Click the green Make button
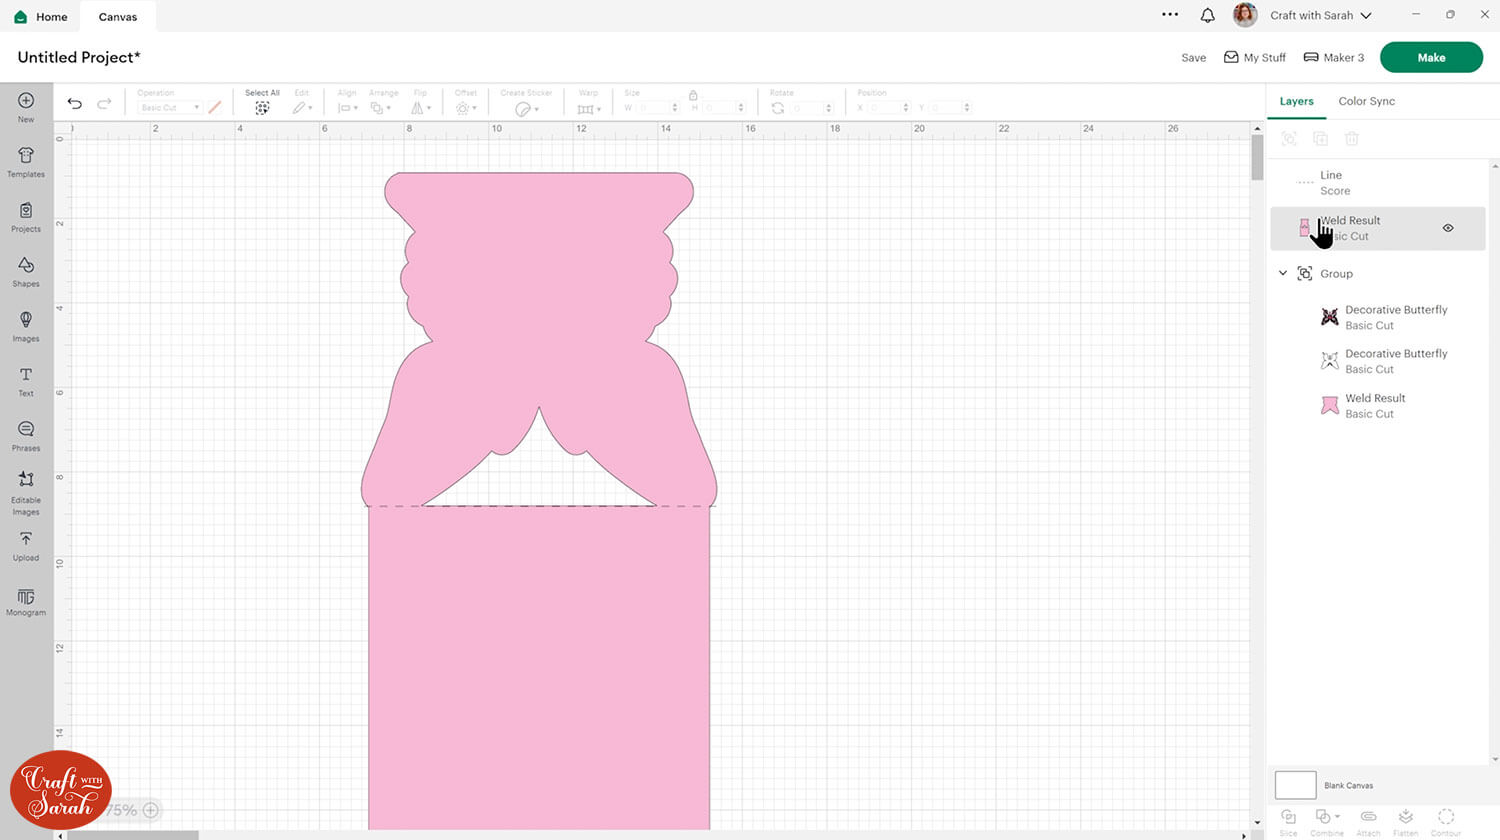This screenshot has height=840, width=1500. 1431,57
